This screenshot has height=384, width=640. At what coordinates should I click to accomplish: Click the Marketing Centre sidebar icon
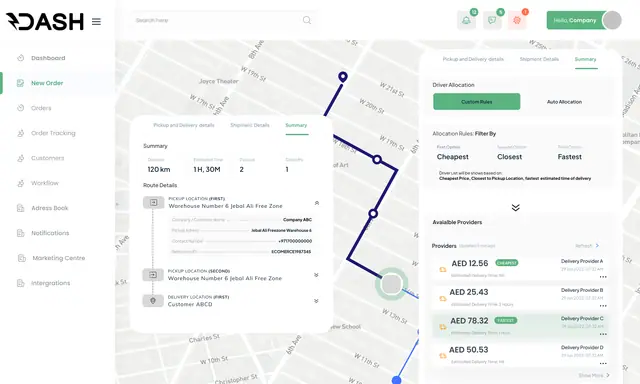[22, 258]
